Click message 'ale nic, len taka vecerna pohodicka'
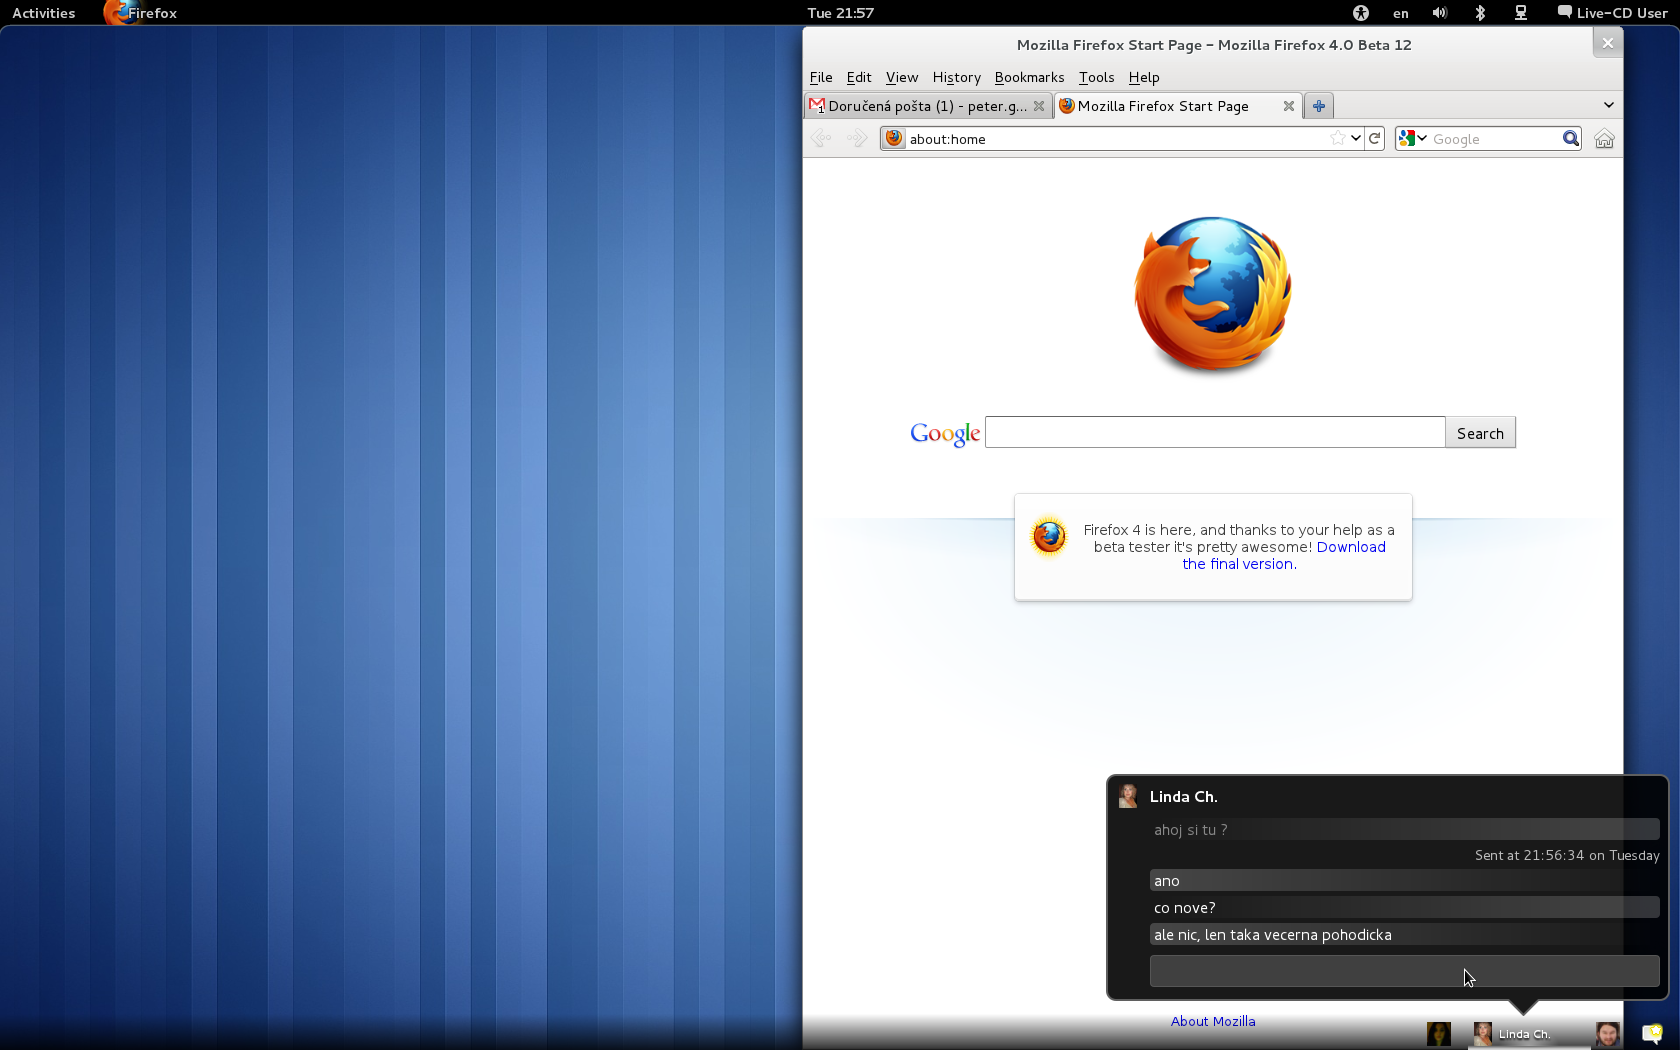 pyautogui.click(x=1404, y=935)
